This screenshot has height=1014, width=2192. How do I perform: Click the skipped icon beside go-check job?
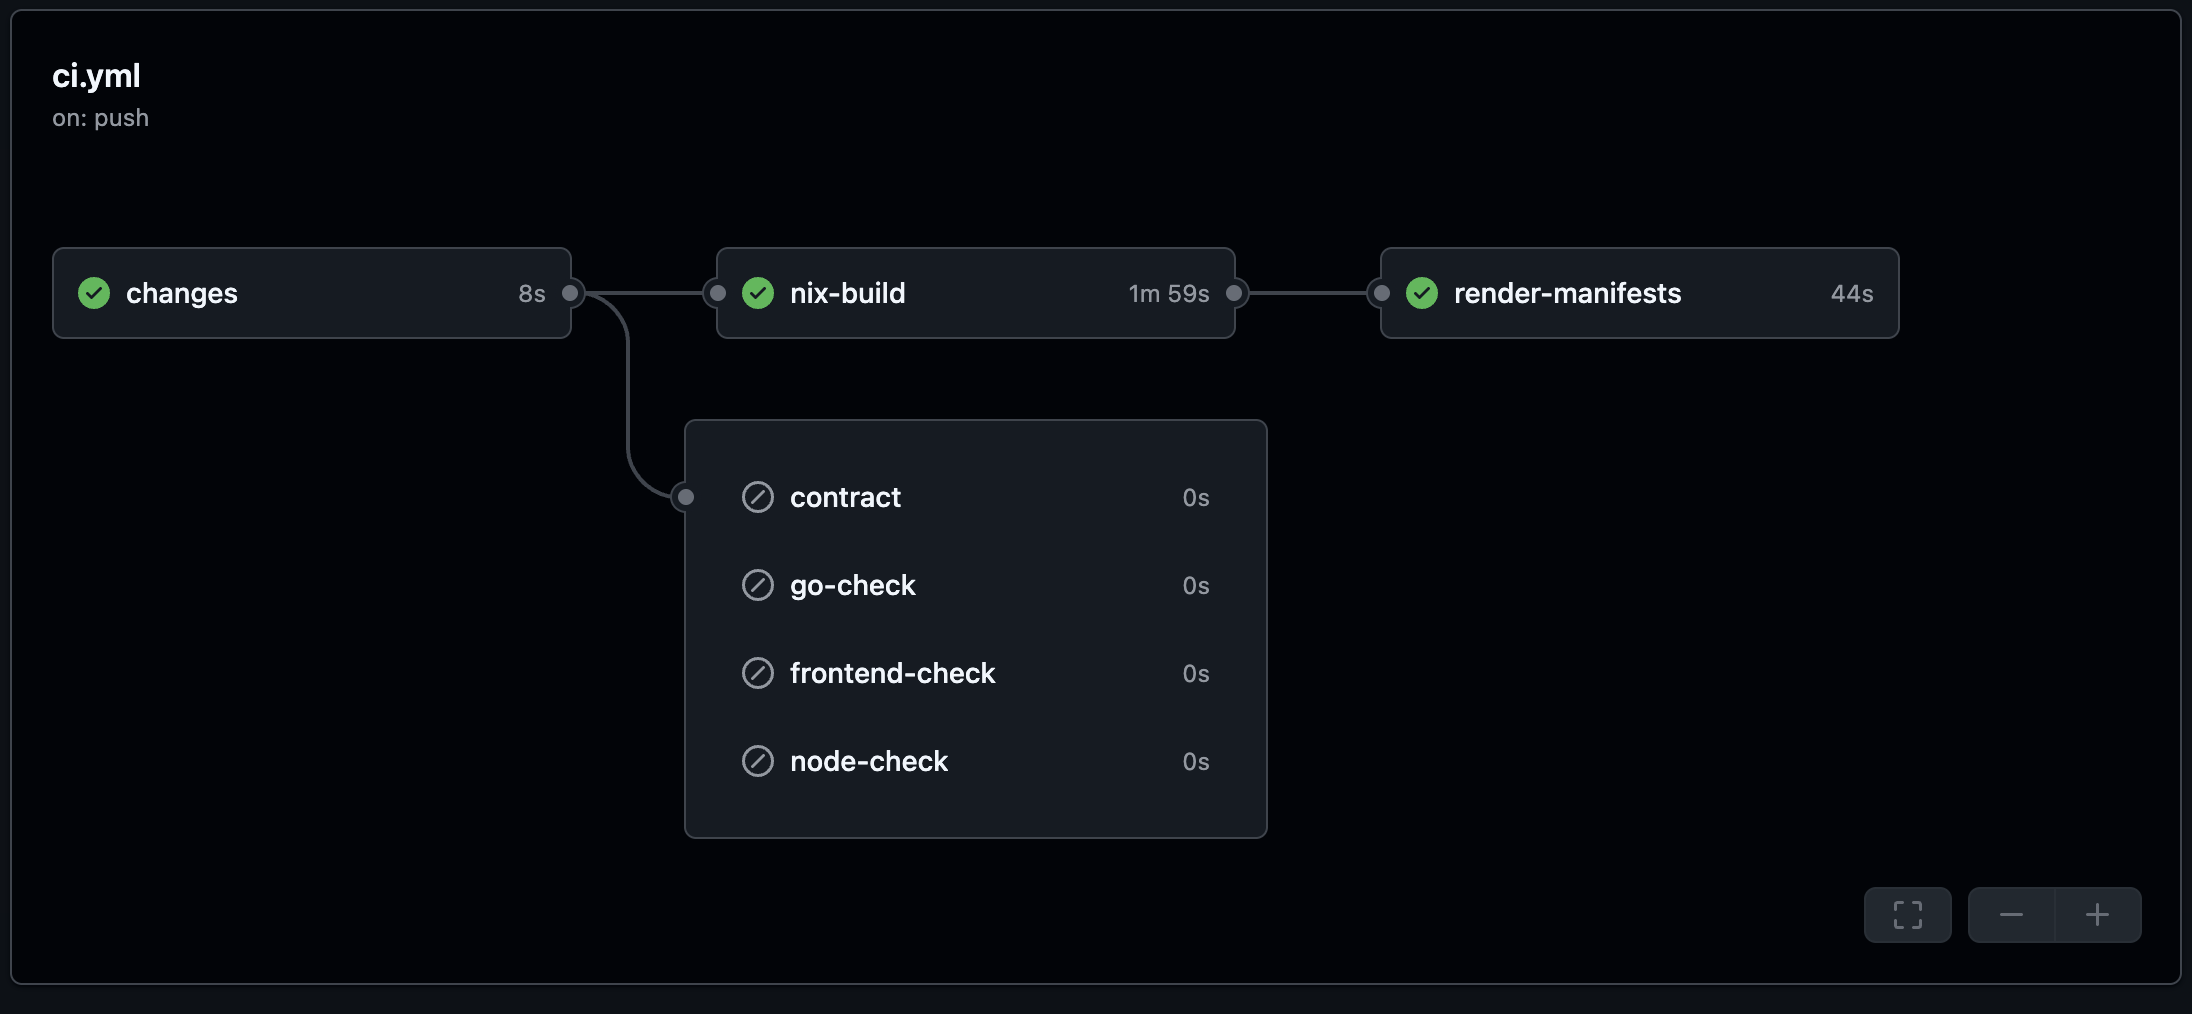click(758, 585)
